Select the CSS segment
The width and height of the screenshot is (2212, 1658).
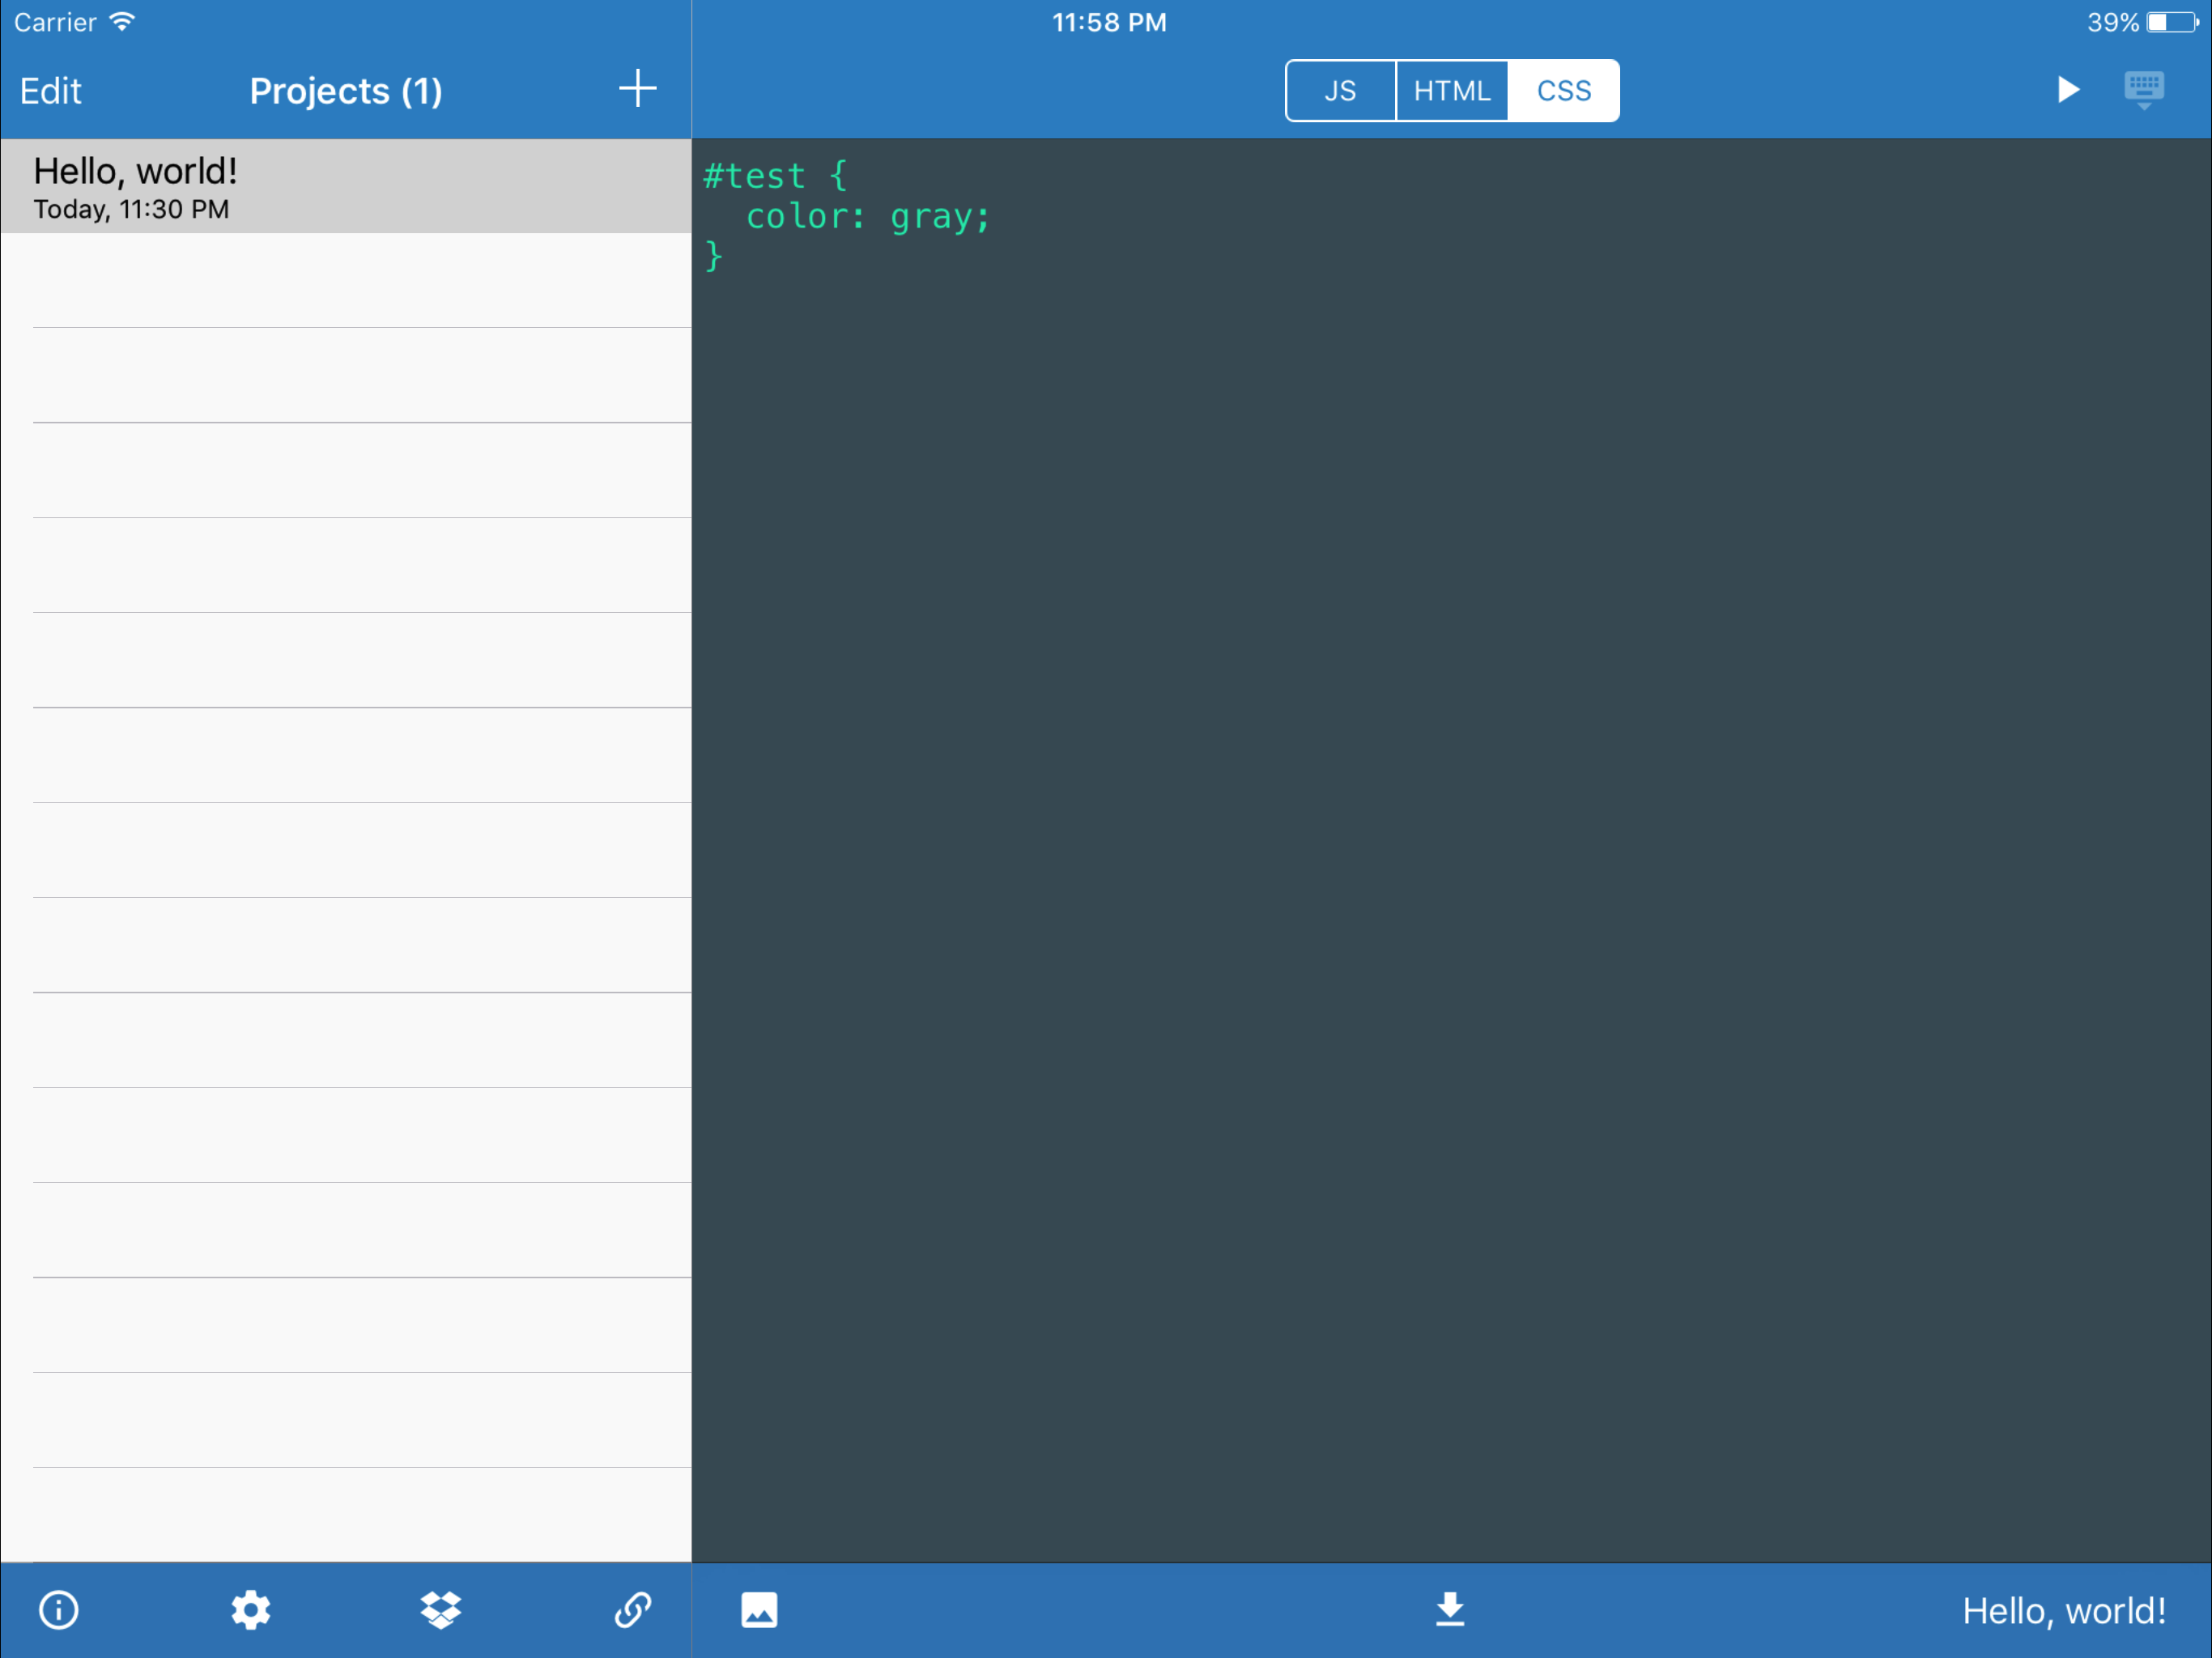click(1563, 91)
